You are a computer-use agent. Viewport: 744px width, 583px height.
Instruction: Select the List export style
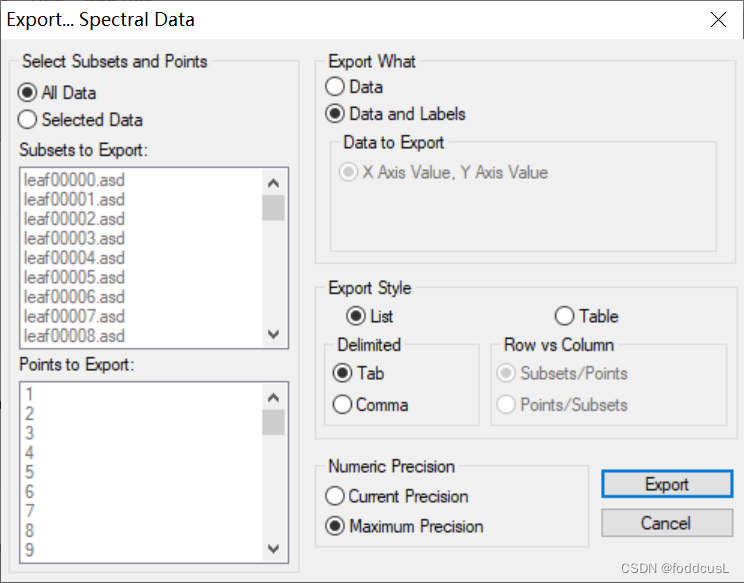click(x=356, y=316)
